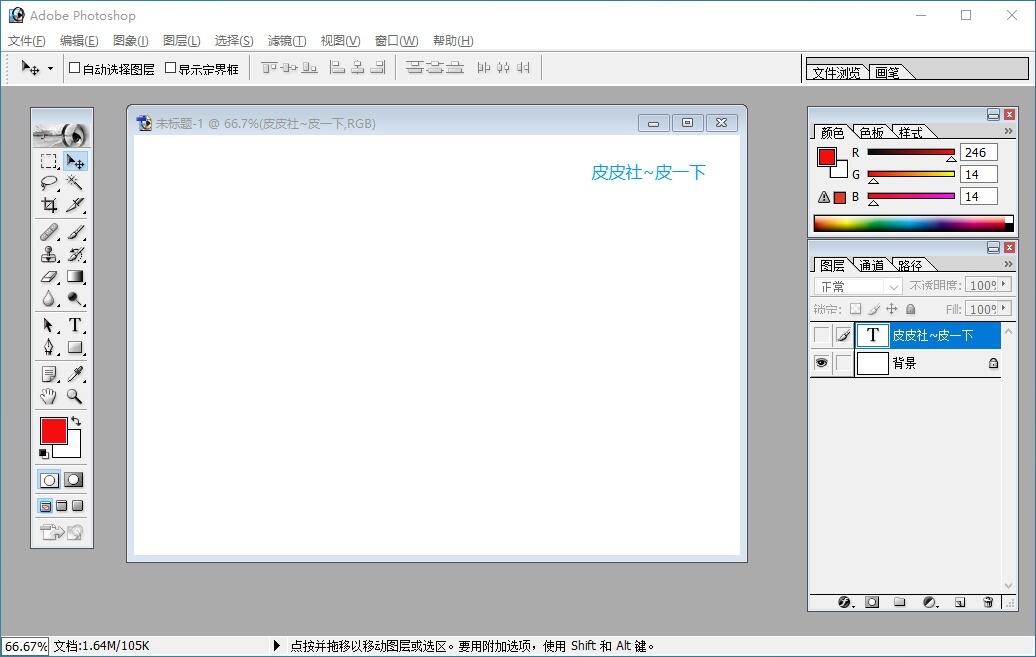Pick a color from the spectrum ramp
The height and width of the screenshot is (657, 1036).
click(913, 223)
